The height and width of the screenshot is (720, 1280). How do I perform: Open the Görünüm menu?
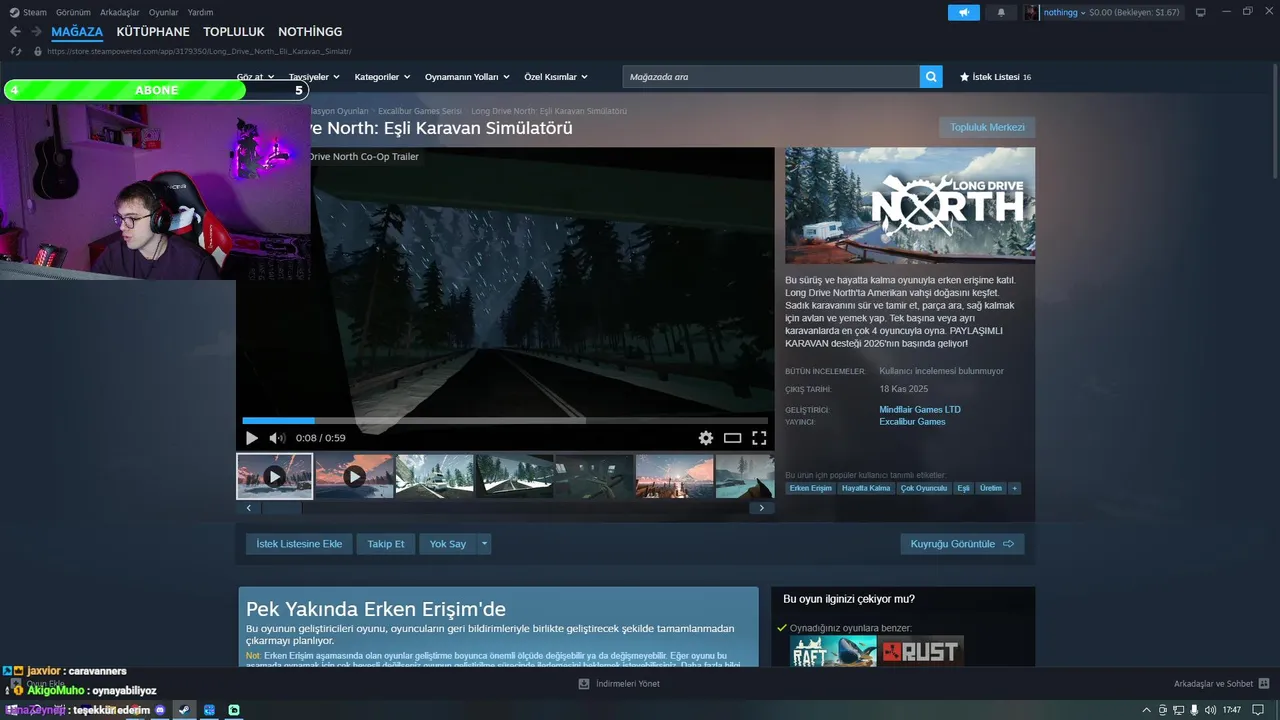pos(73,12)
